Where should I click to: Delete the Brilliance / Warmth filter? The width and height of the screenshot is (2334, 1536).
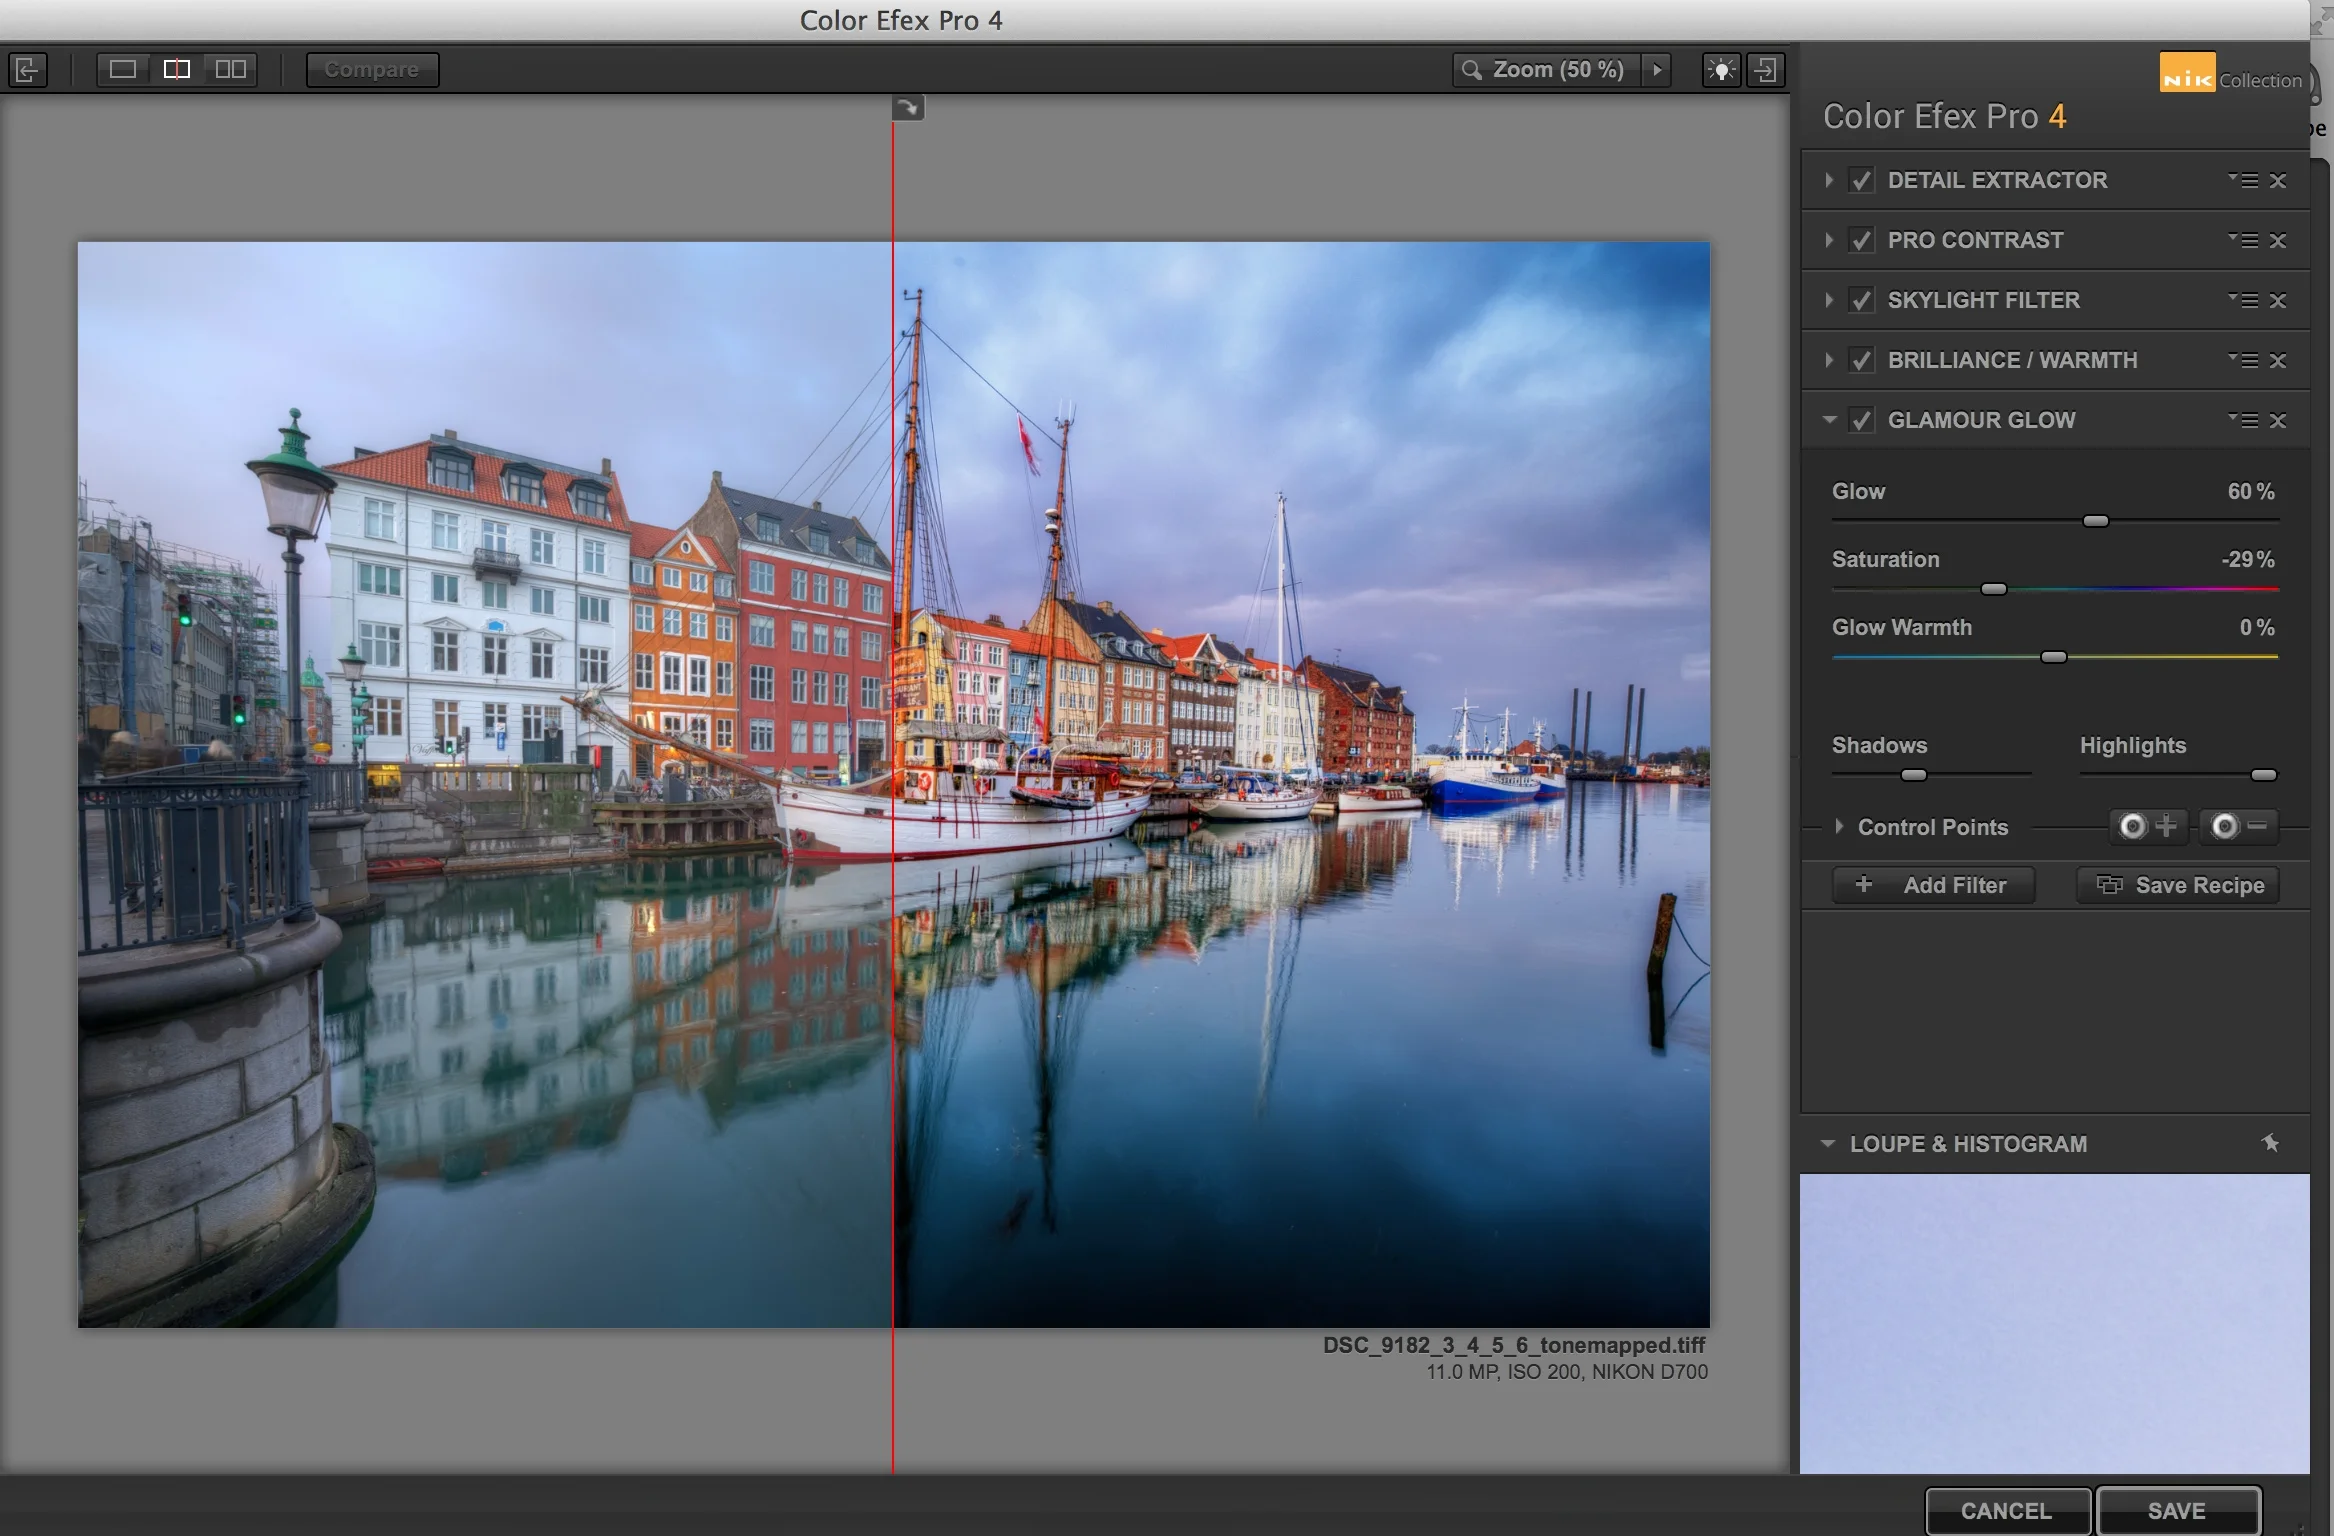coord(2278,360)
